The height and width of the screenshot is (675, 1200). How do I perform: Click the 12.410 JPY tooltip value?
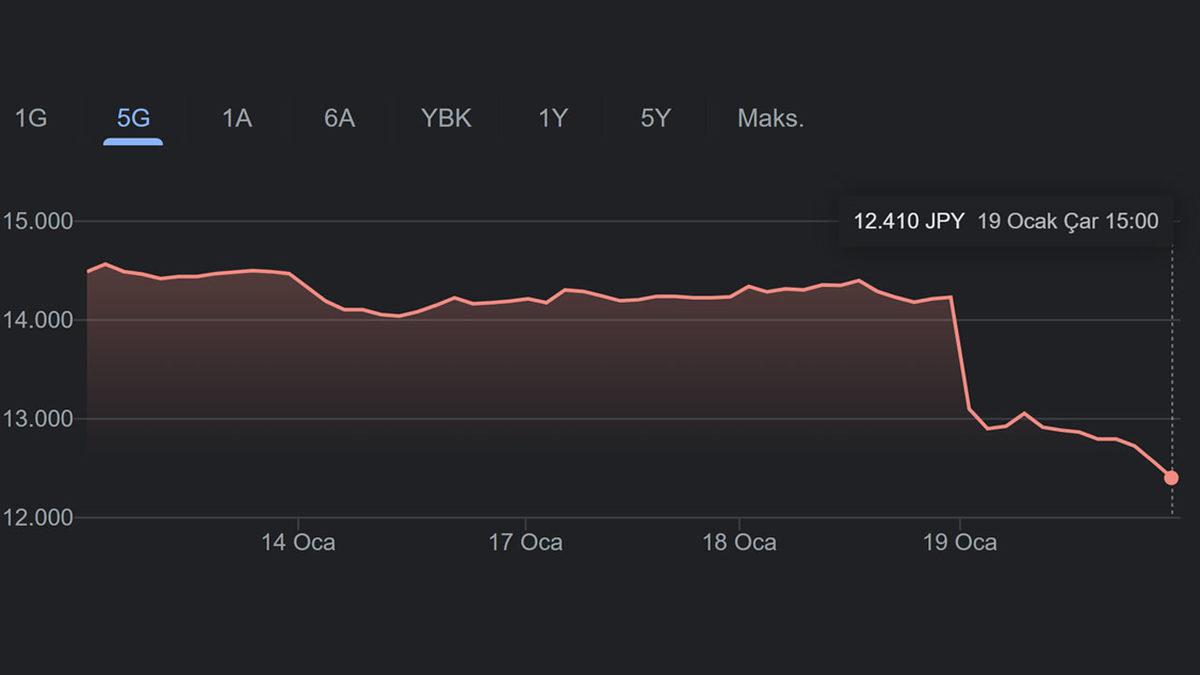910,221
